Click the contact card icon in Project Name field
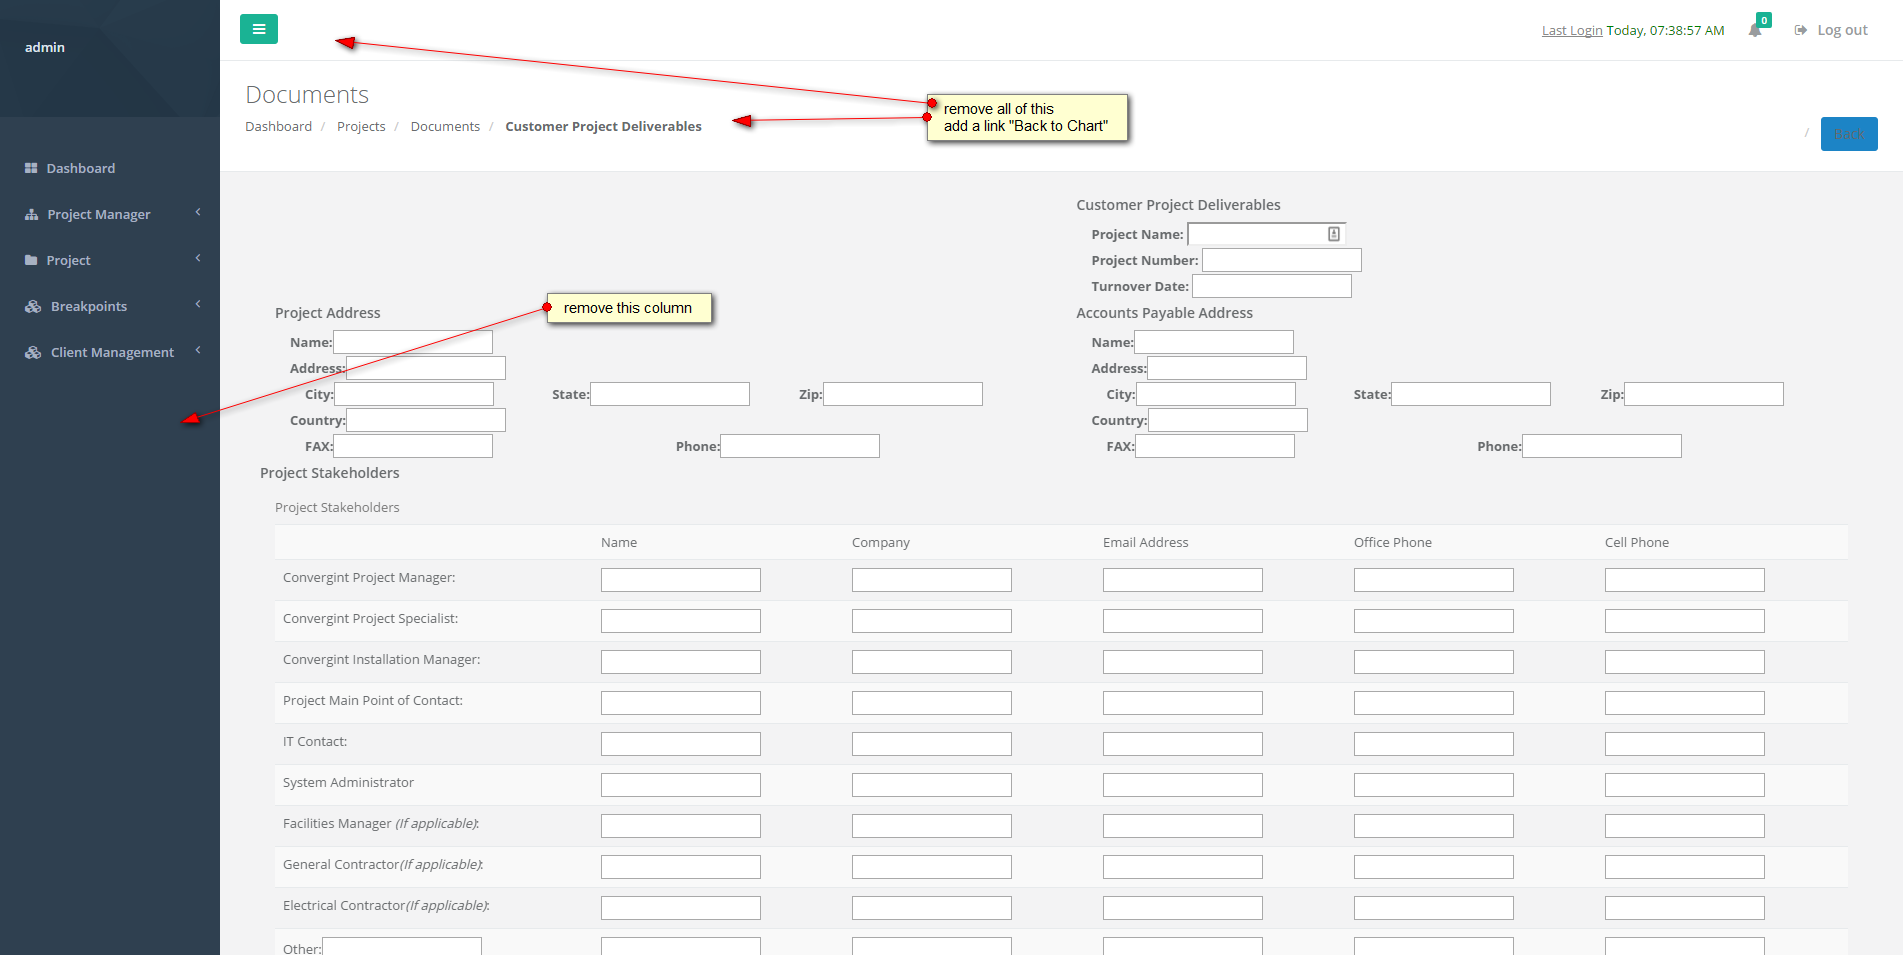The height and width of the screenshot is (955, 1903). coord(1334,234)
